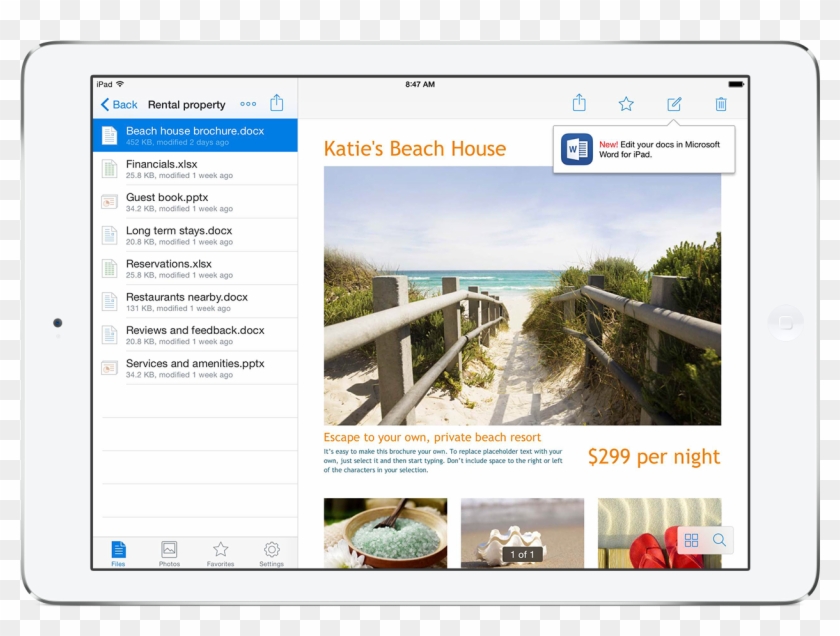The height and width of the screenshot is (636, 840).
Task: Dismiss the Word for iPad banner
Action: (x=643, y=147)
